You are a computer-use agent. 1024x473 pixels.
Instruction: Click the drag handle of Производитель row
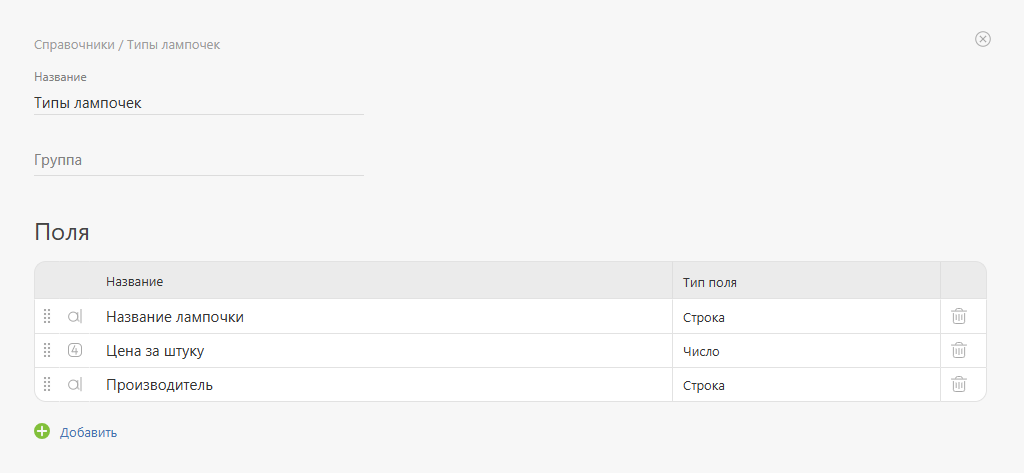(x=47, y=385)
